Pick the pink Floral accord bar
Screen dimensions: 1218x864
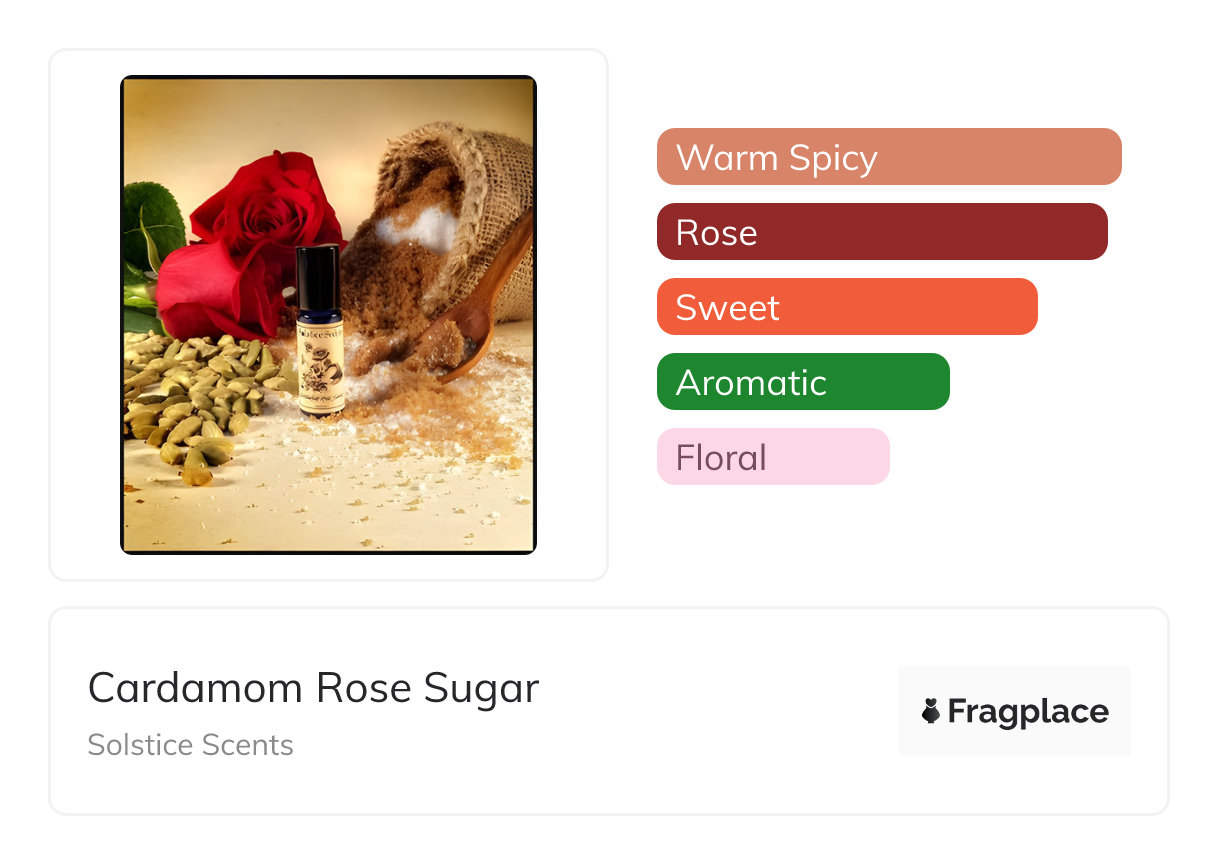[772, 457]
